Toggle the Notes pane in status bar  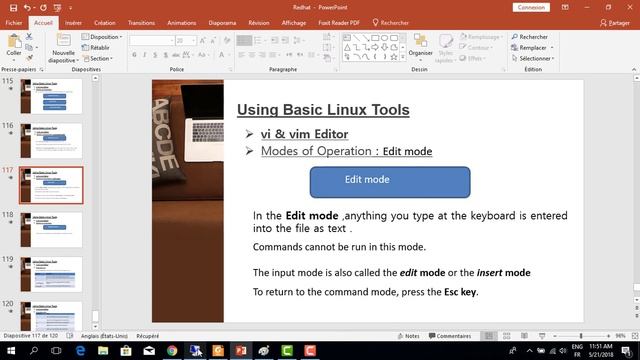(x=409, y=336)
